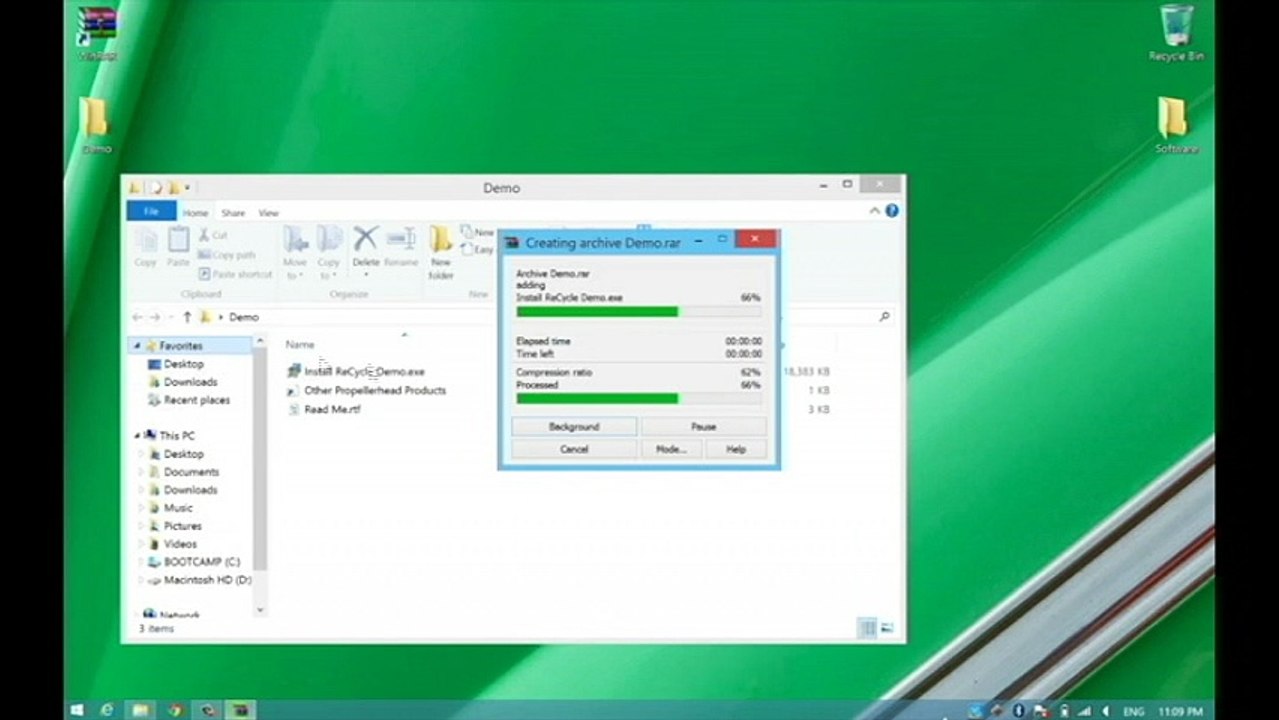Click the Explorer search magnifier icon
The image size is (1279, 720).
click(884, 316)
